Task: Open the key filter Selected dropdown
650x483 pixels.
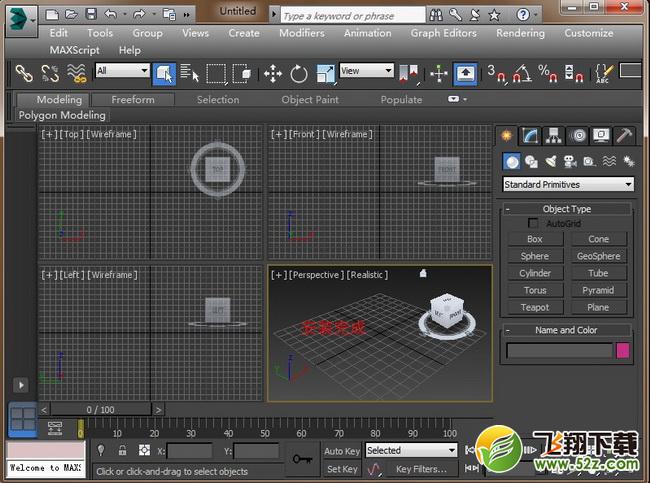Action: (x=411, y=450)
